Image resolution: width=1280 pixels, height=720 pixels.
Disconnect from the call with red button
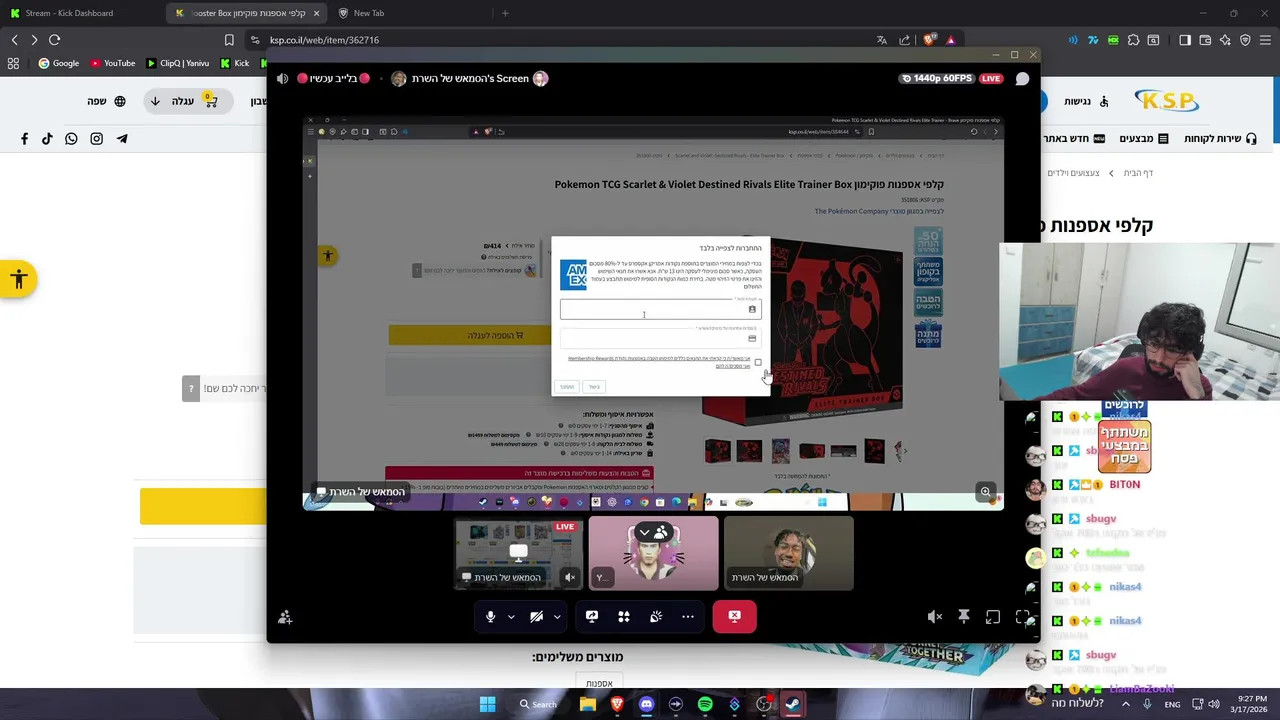click(734, 617)
